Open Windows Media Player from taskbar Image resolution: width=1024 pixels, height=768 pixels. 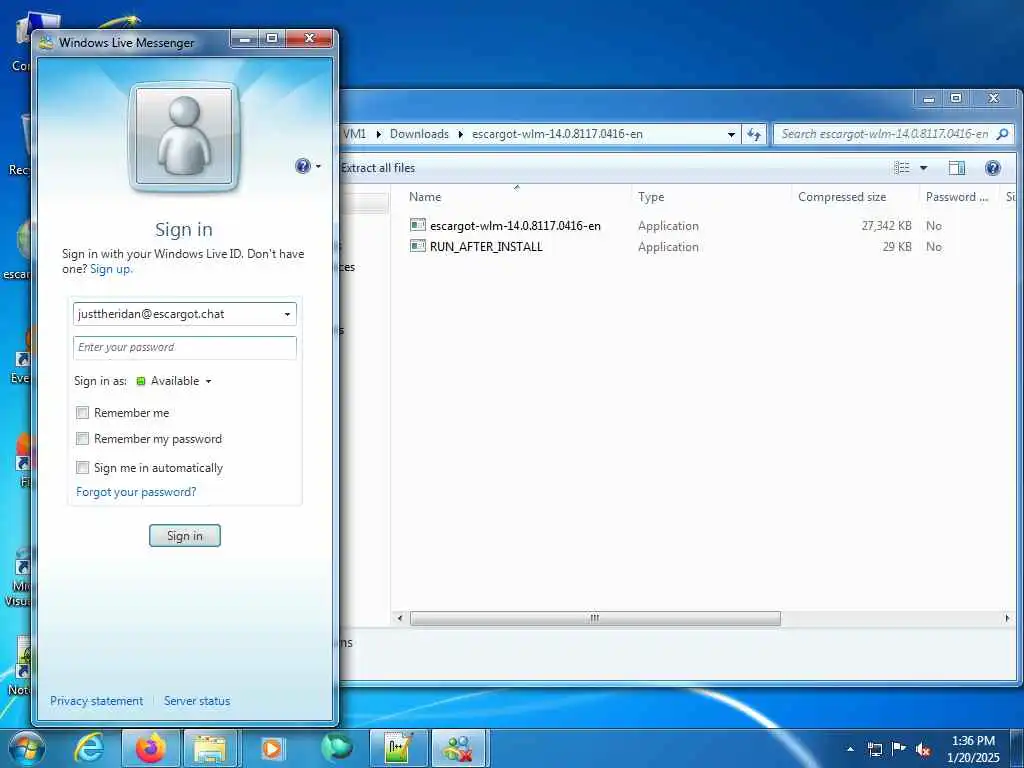coord(271,748)
